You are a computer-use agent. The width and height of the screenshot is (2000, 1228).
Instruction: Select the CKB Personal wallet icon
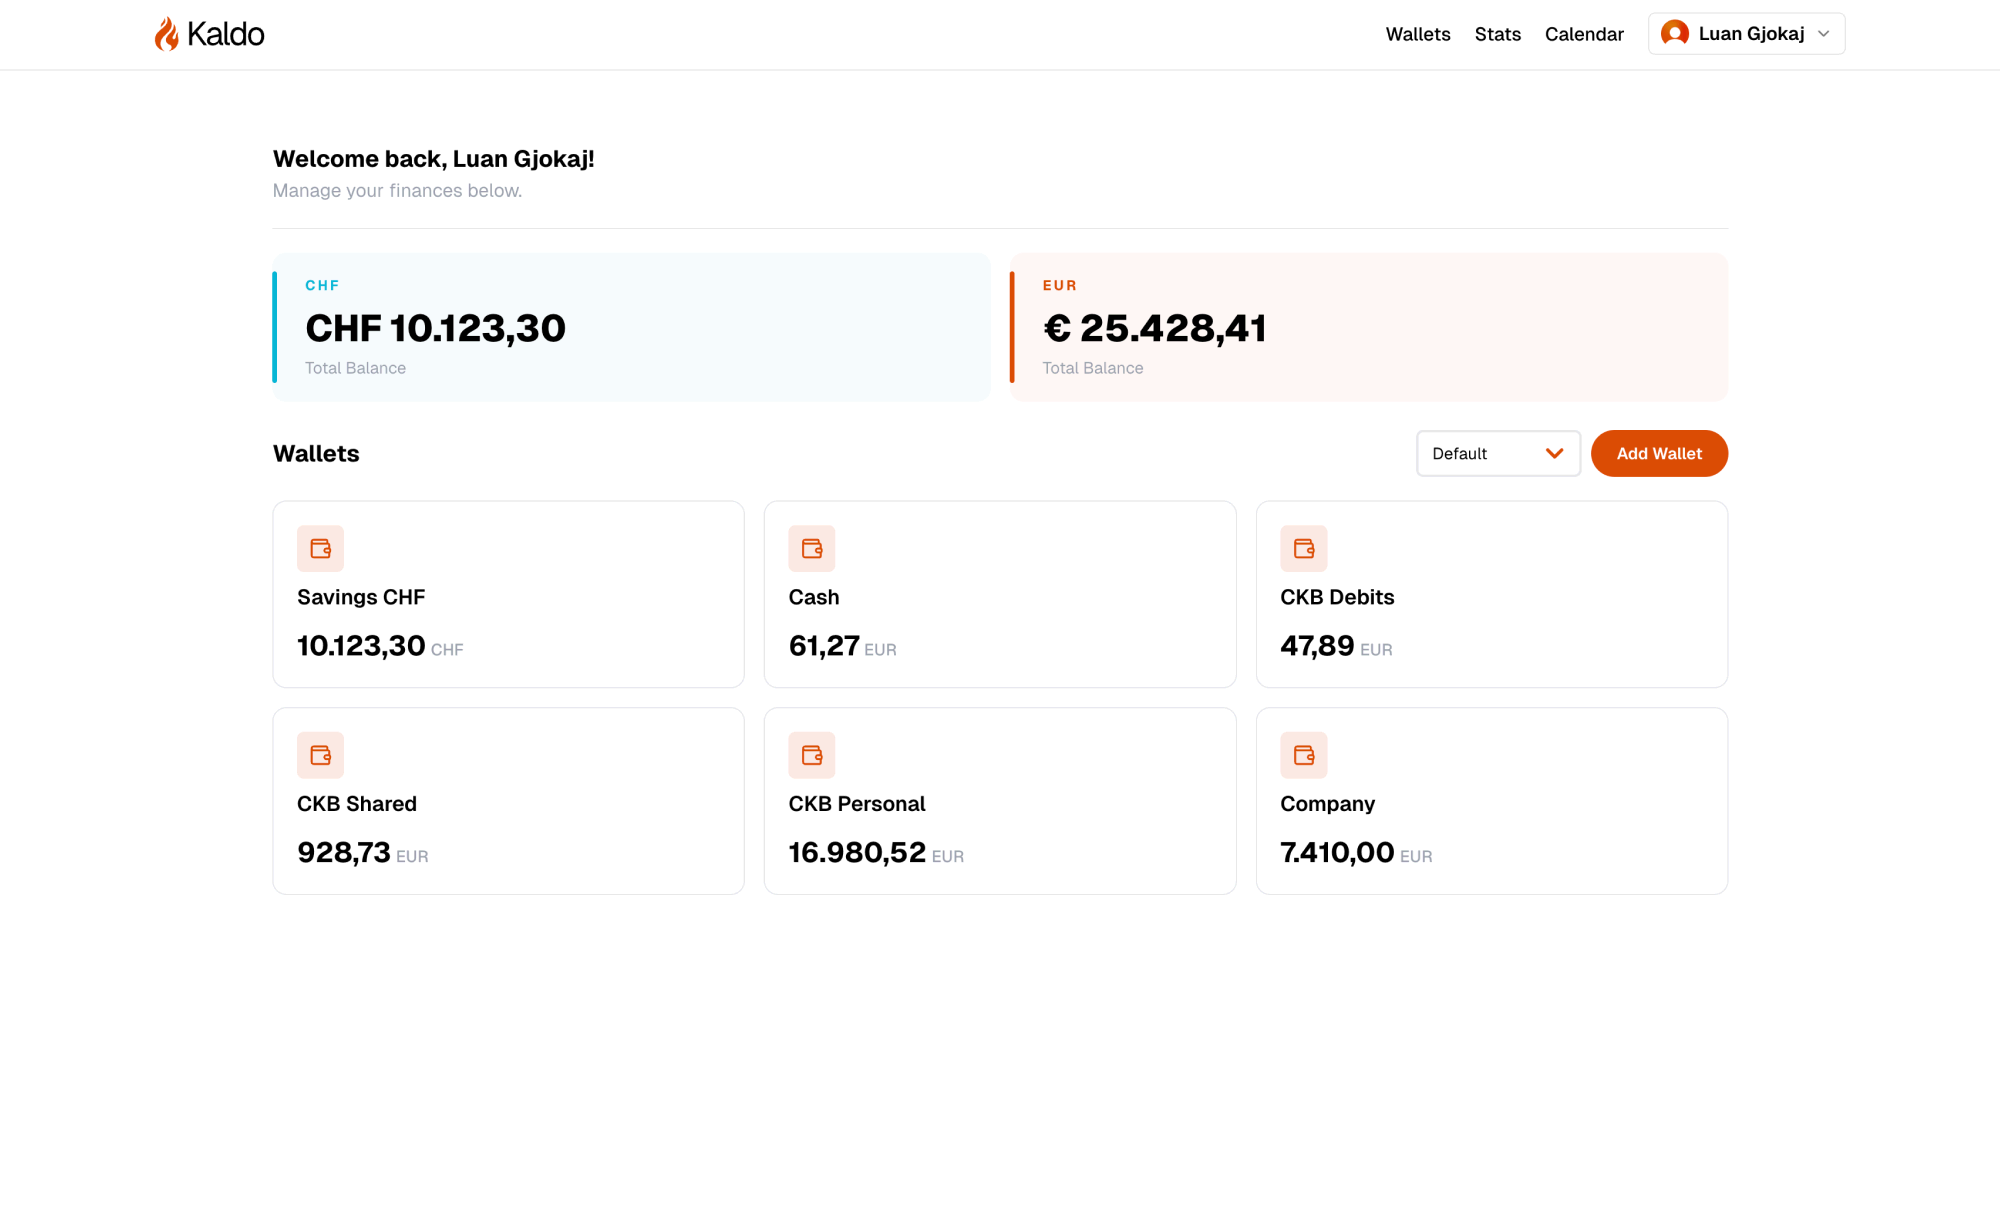812,755
